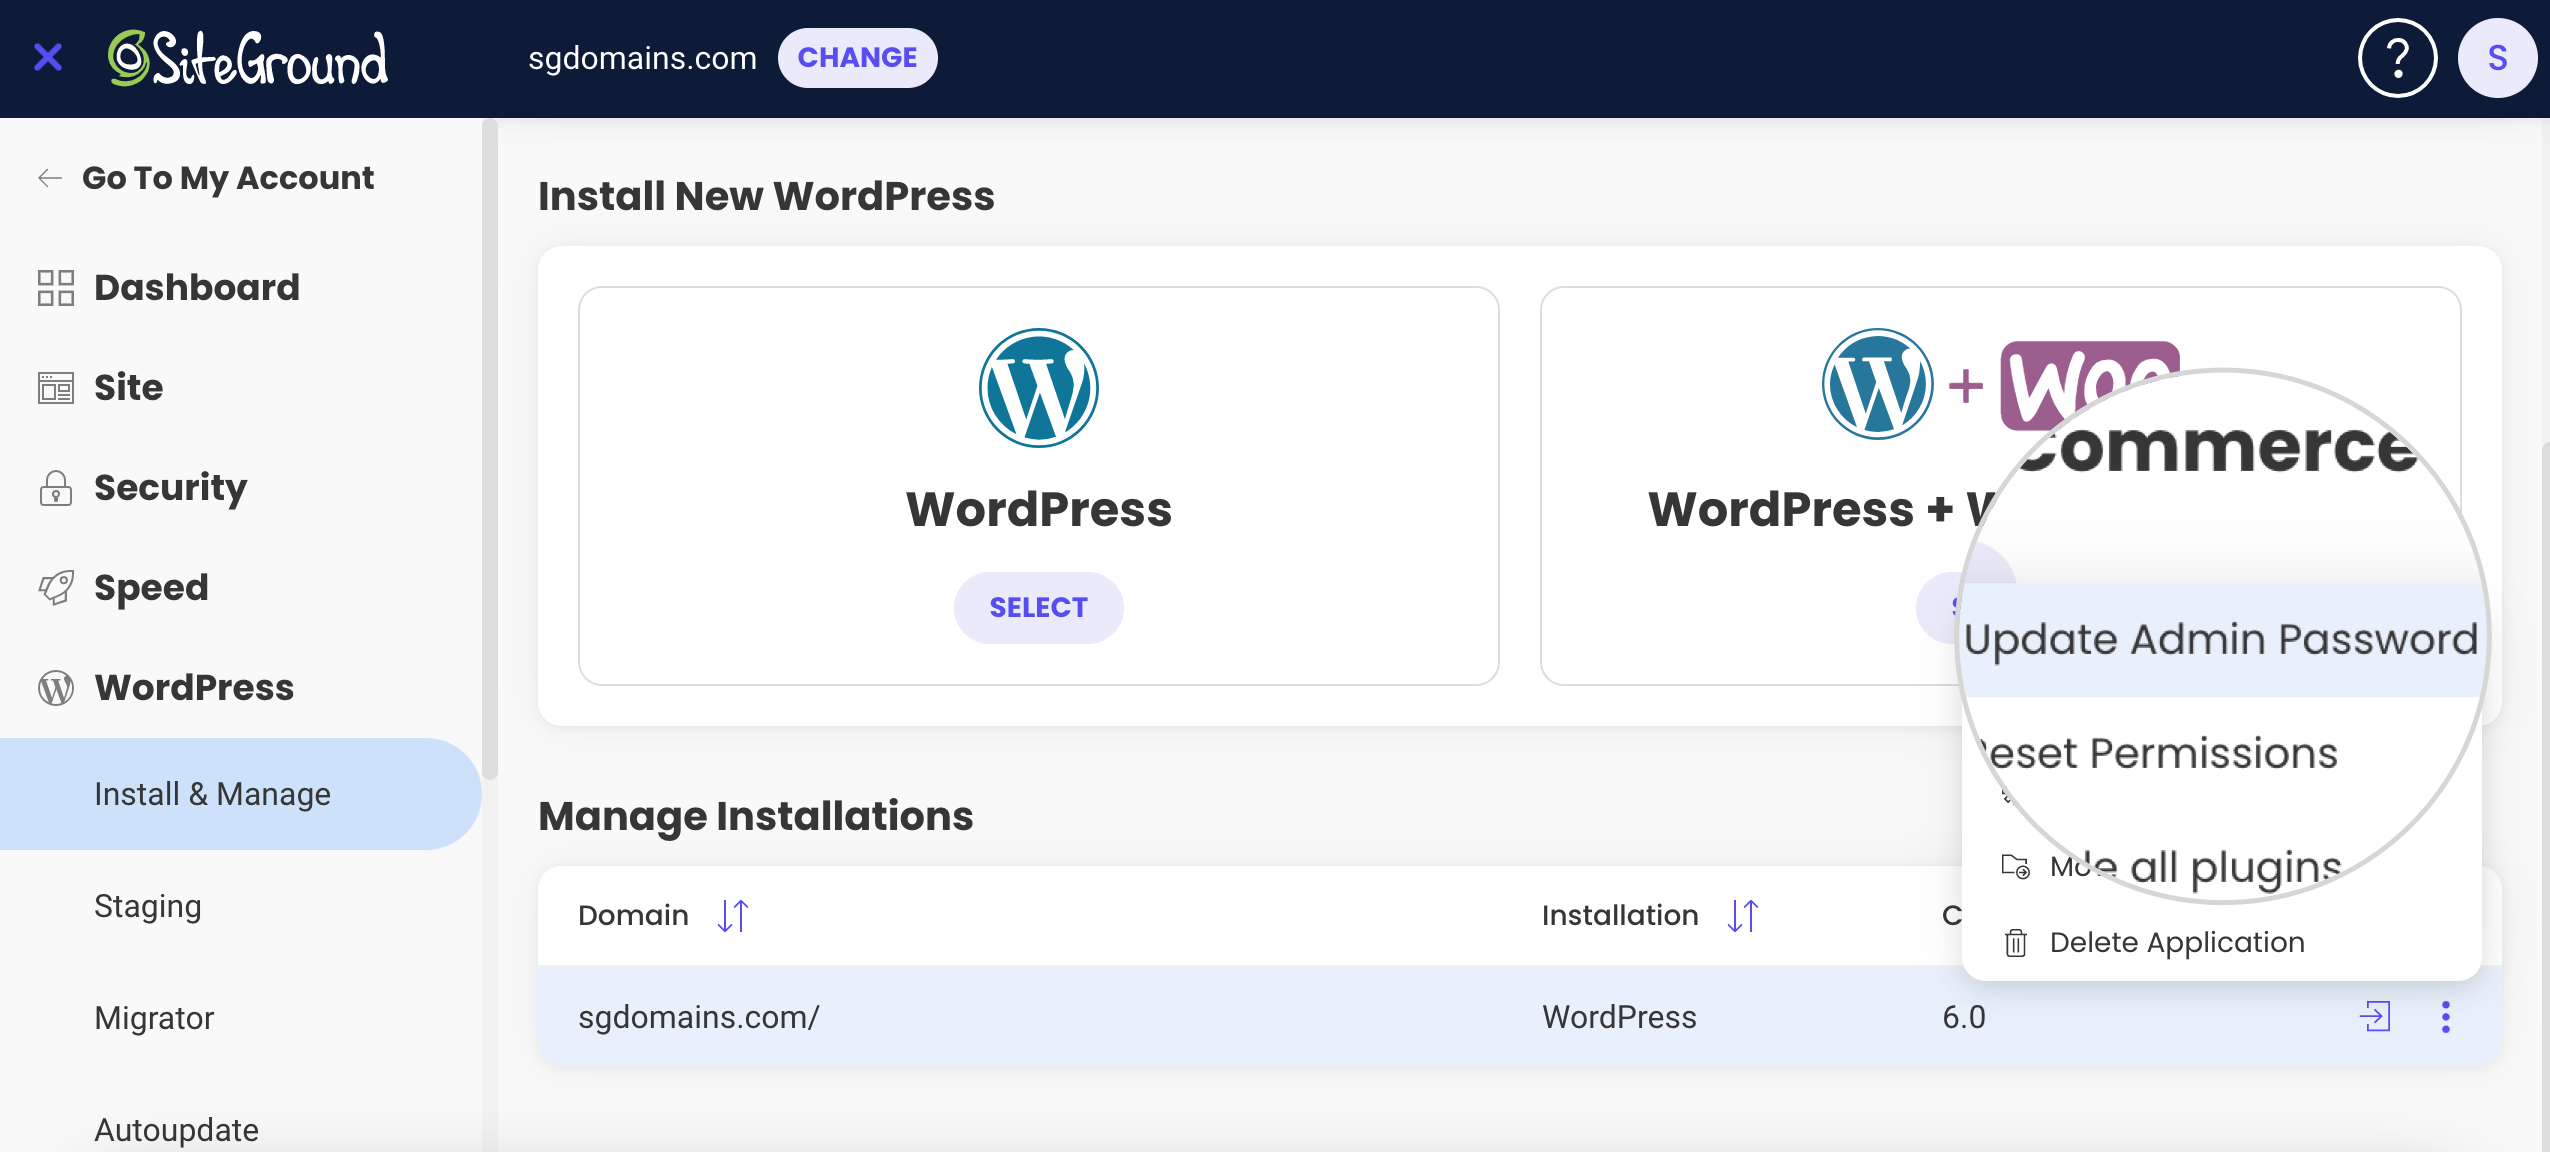This screenshot has width=2550, height=1152.
Task: Collapse the WordPress sidebar section
Action: [194, 687]
